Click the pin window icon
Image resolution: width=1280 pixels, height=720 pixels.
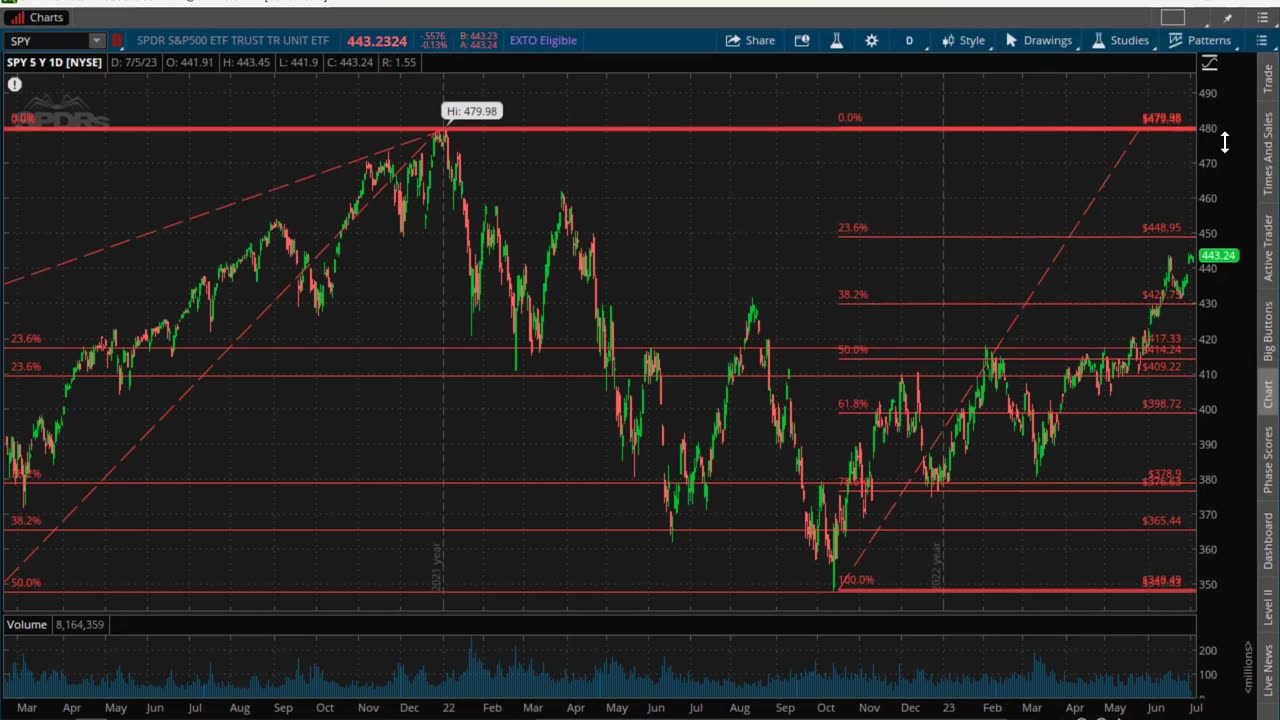[x=1228, y=18]
